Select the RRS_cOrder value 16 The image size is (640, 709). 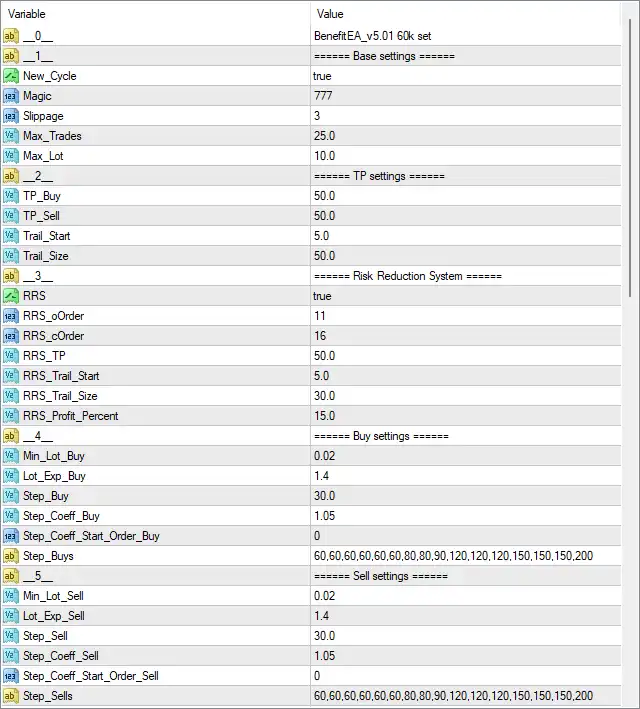click(320, 336)
